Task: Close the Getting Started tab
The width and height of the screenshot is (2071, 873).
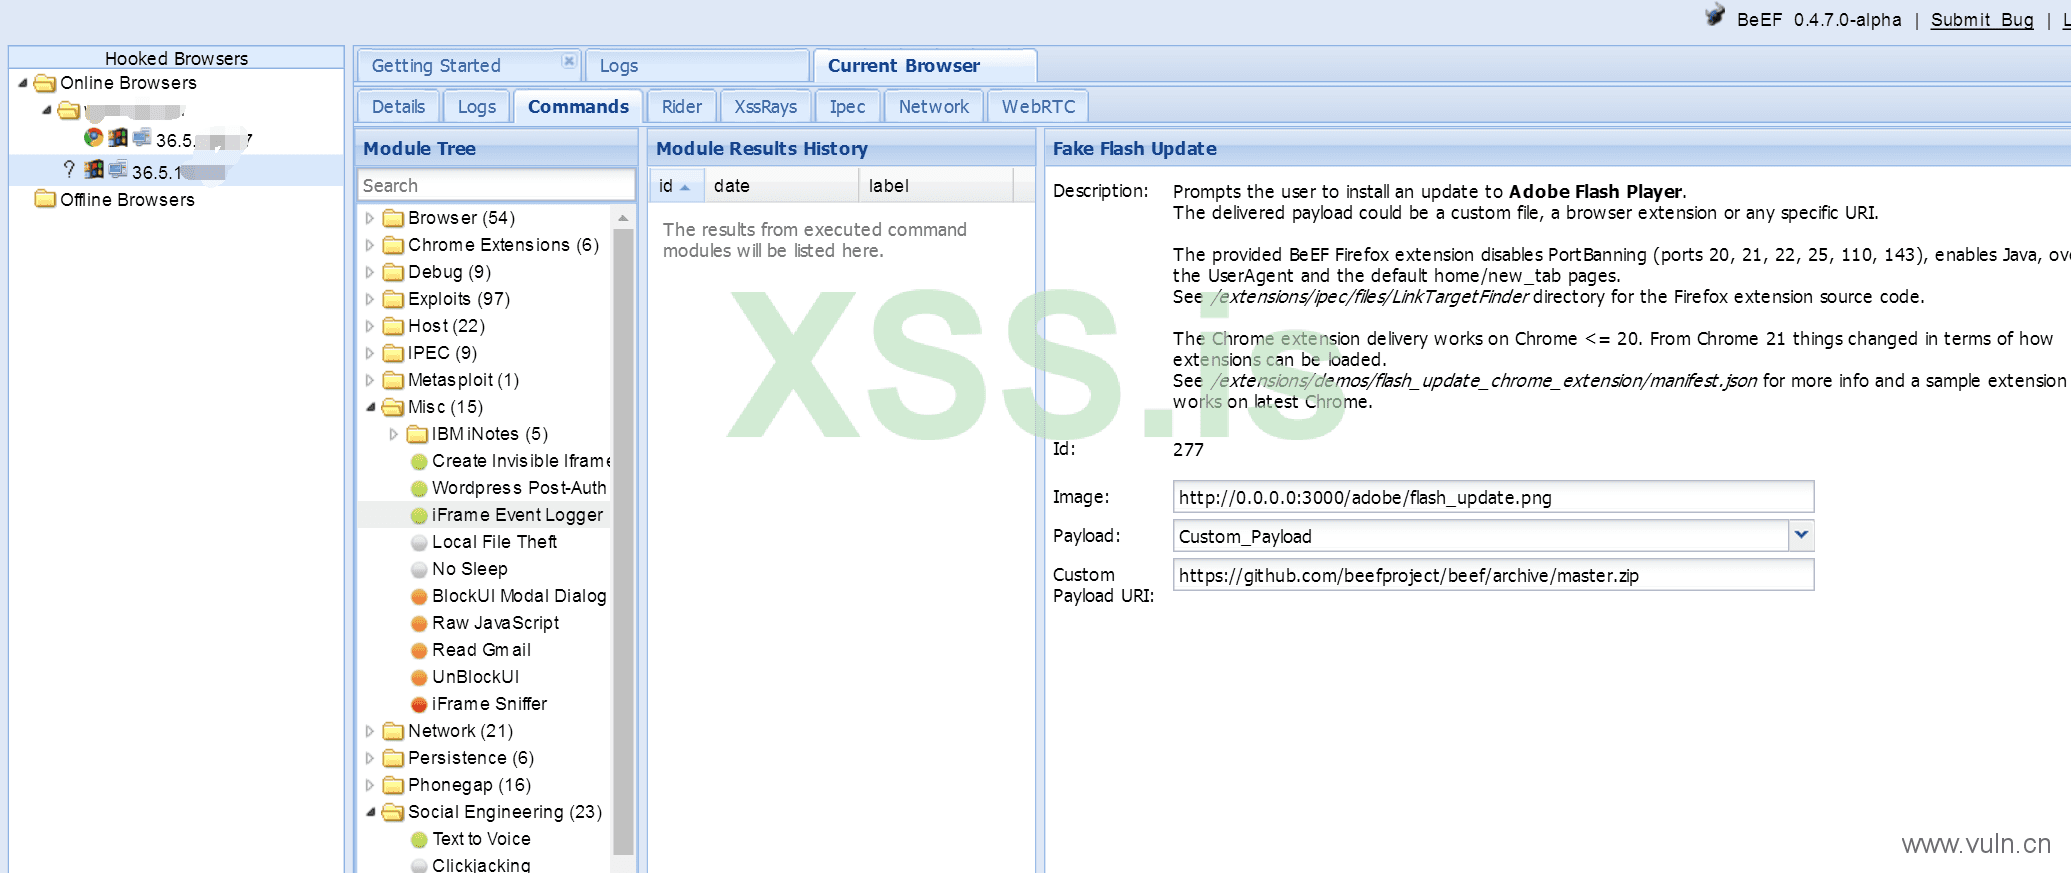Action: tap(568, 61)
